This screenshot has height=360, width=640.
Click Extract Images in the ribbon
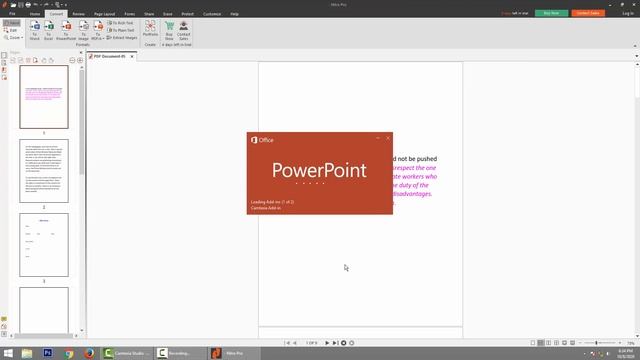122,38
